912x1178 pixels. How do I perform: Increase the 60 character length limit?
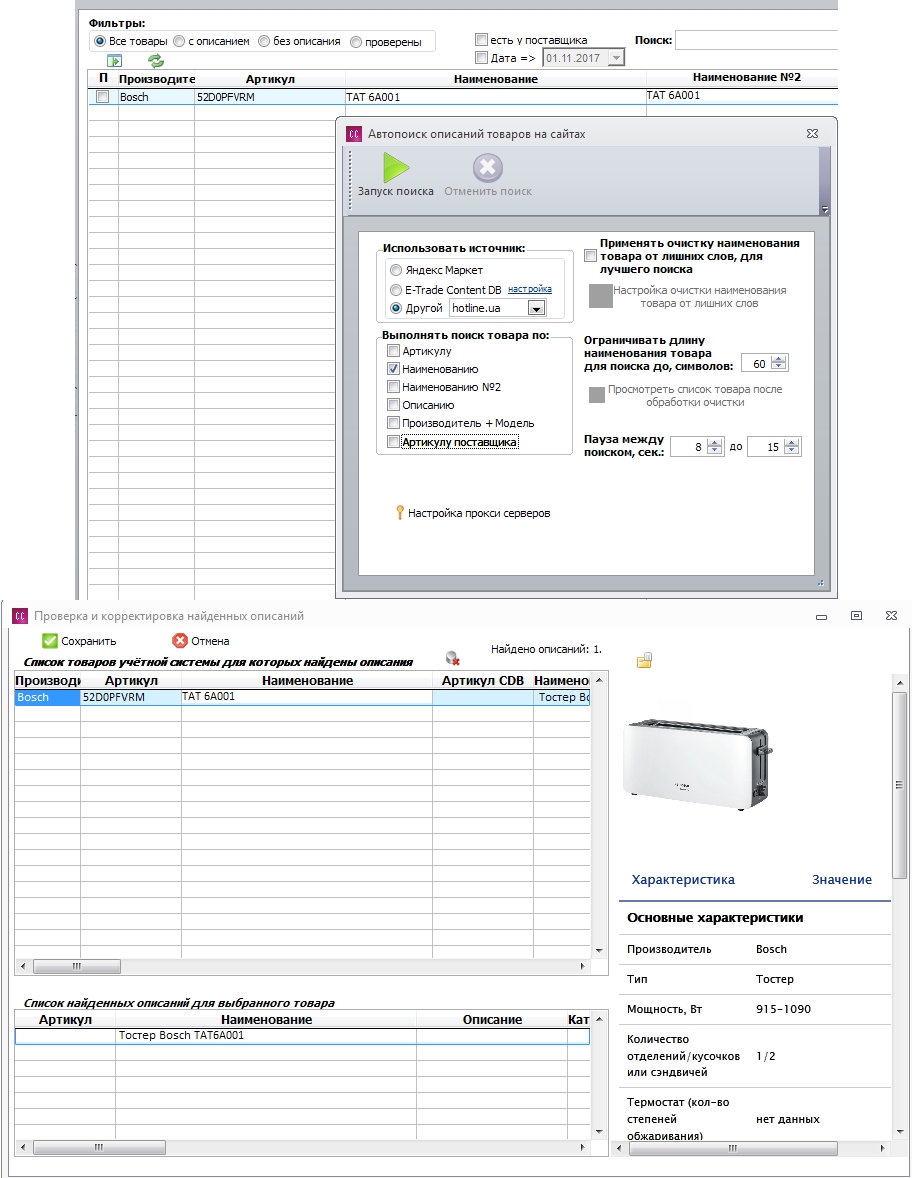click(779, 360)
